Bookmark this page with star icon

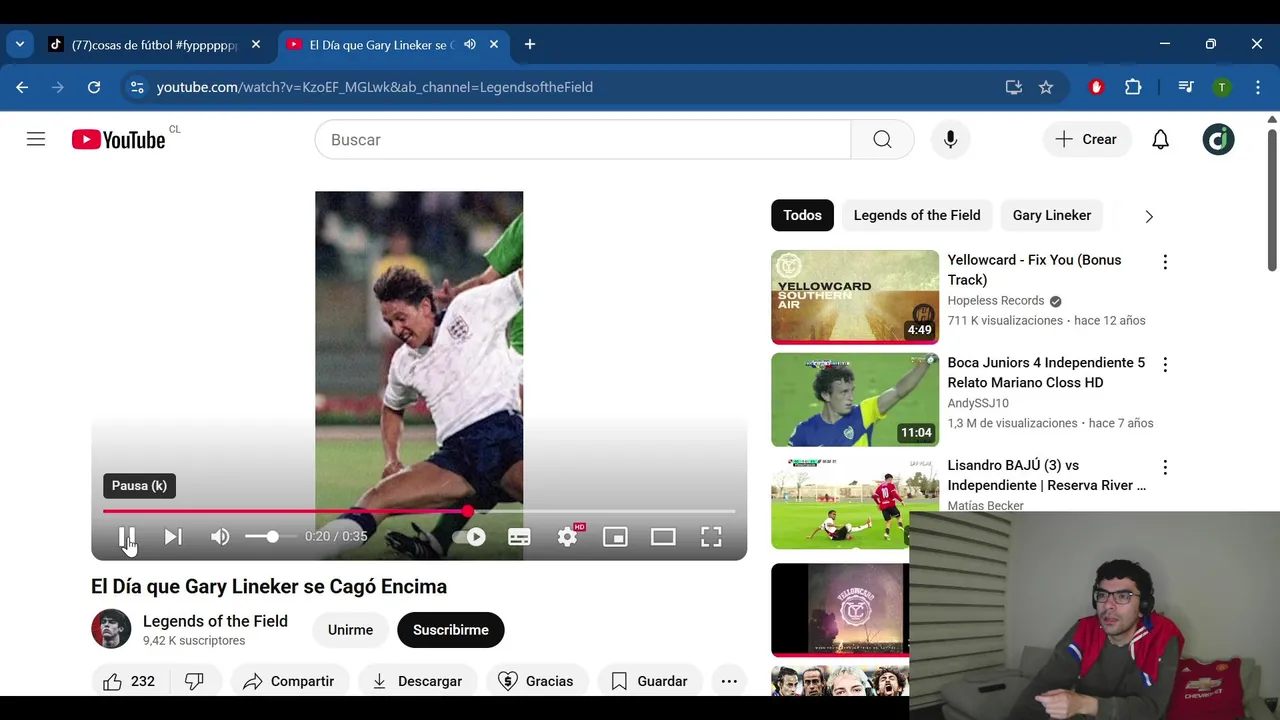pyautogui.click(x=1046, y=87)
